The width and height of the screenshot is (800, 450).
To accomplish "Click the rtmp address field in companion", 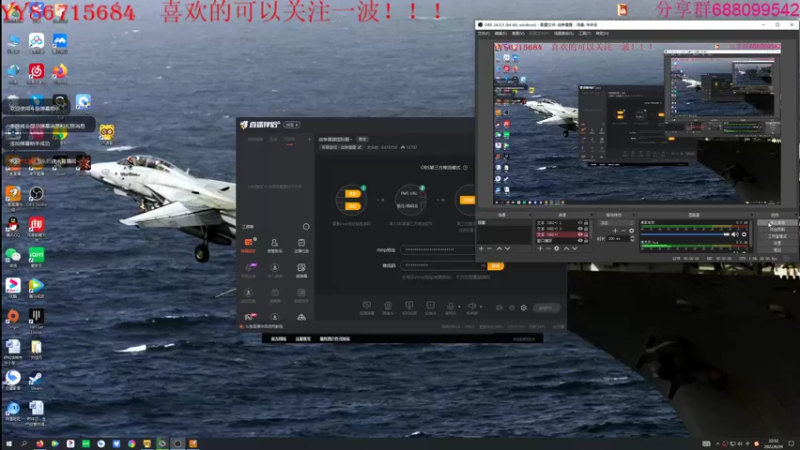I will (x=437, y=249).
